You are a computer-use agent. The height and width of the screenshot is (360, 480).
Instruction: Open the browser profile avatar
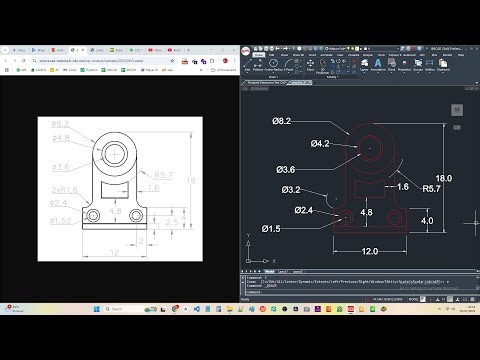pos(225,61)
